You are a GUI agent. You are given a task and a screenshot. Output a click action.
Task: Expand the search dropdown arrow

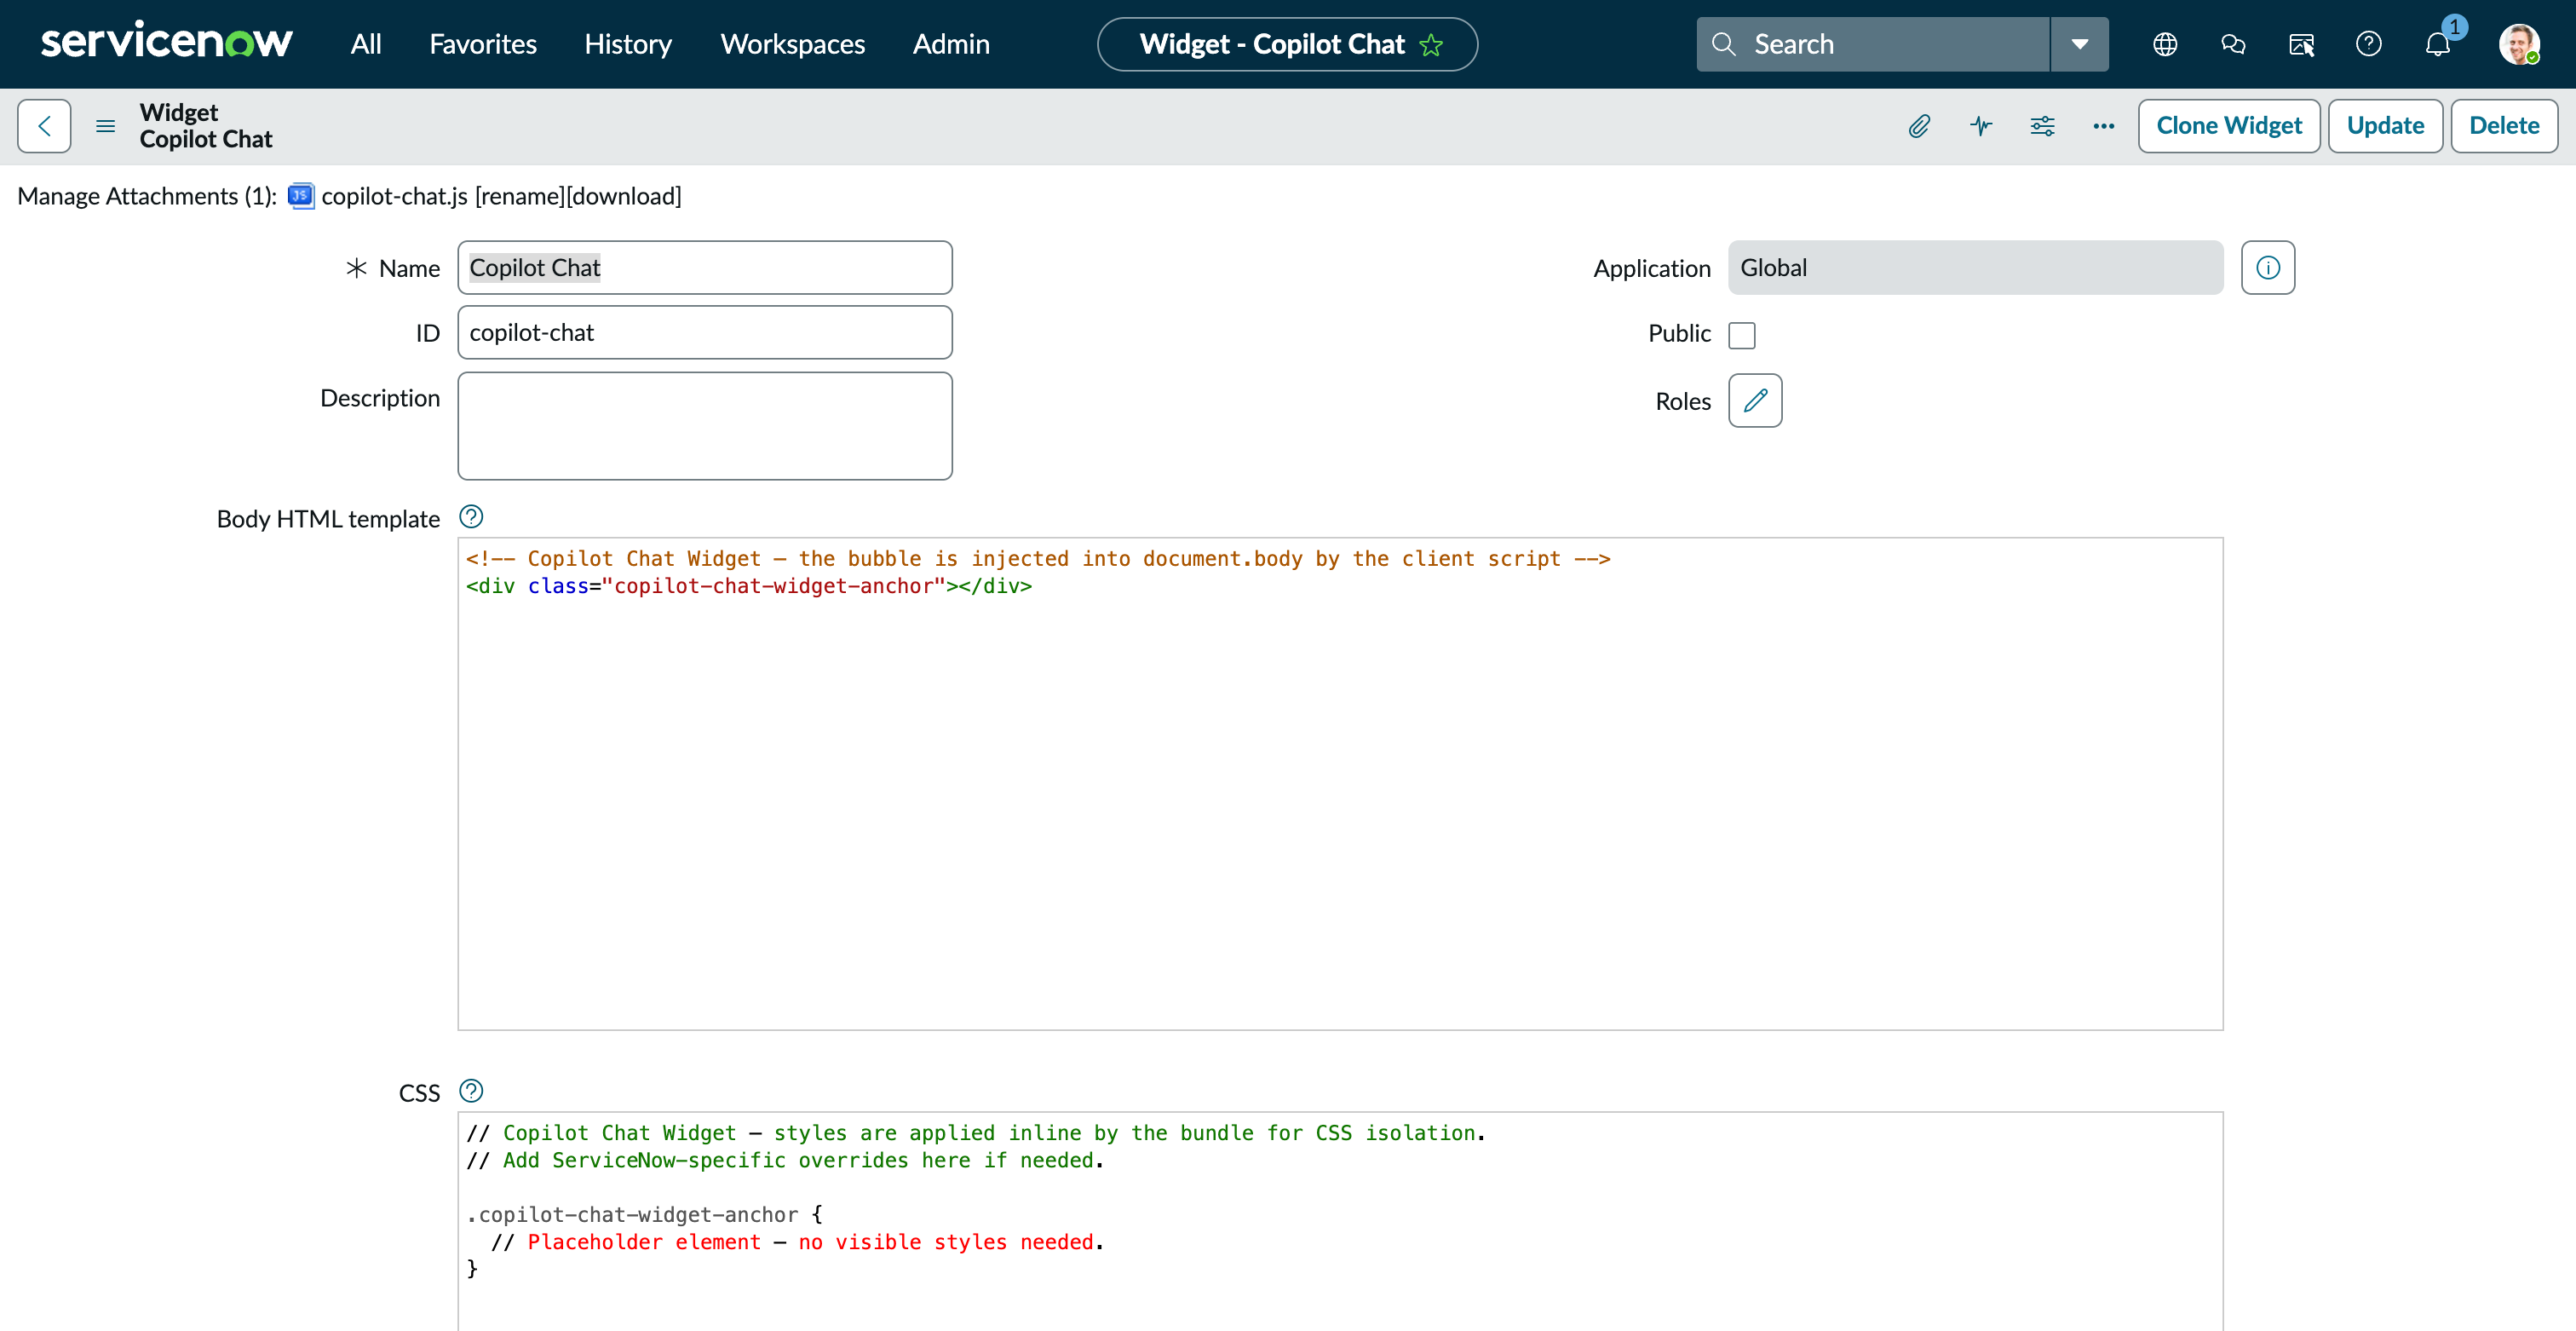[2080, 44]
